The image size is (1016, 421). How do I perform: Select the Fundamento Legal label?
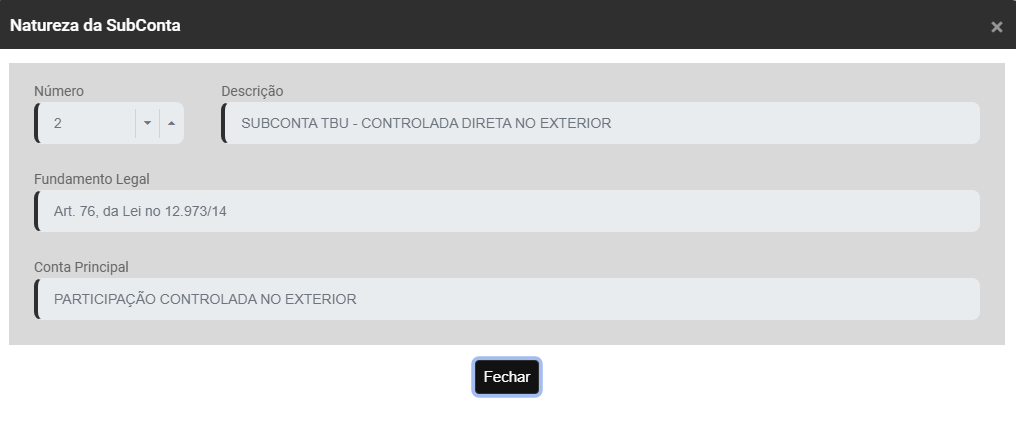91,179
